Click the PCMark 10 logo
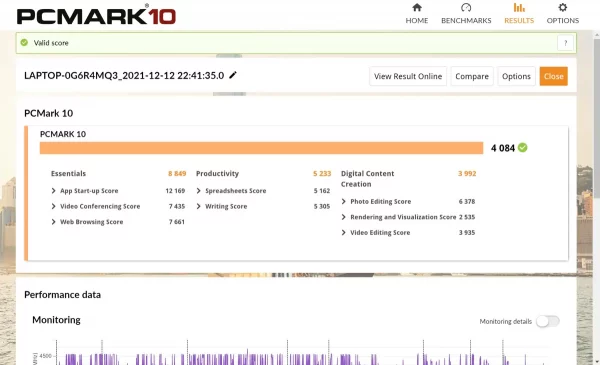This screenshot has width=600, height=365. pyautogui.click(x=96, y=15)
